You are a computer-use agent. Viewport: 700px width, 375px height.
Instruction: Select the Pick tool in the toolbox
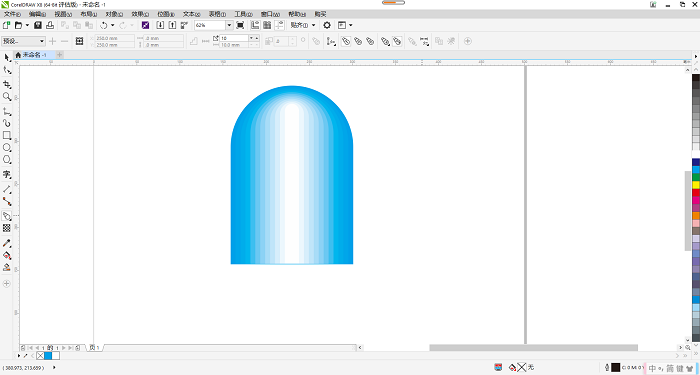(x=7, y=58)
